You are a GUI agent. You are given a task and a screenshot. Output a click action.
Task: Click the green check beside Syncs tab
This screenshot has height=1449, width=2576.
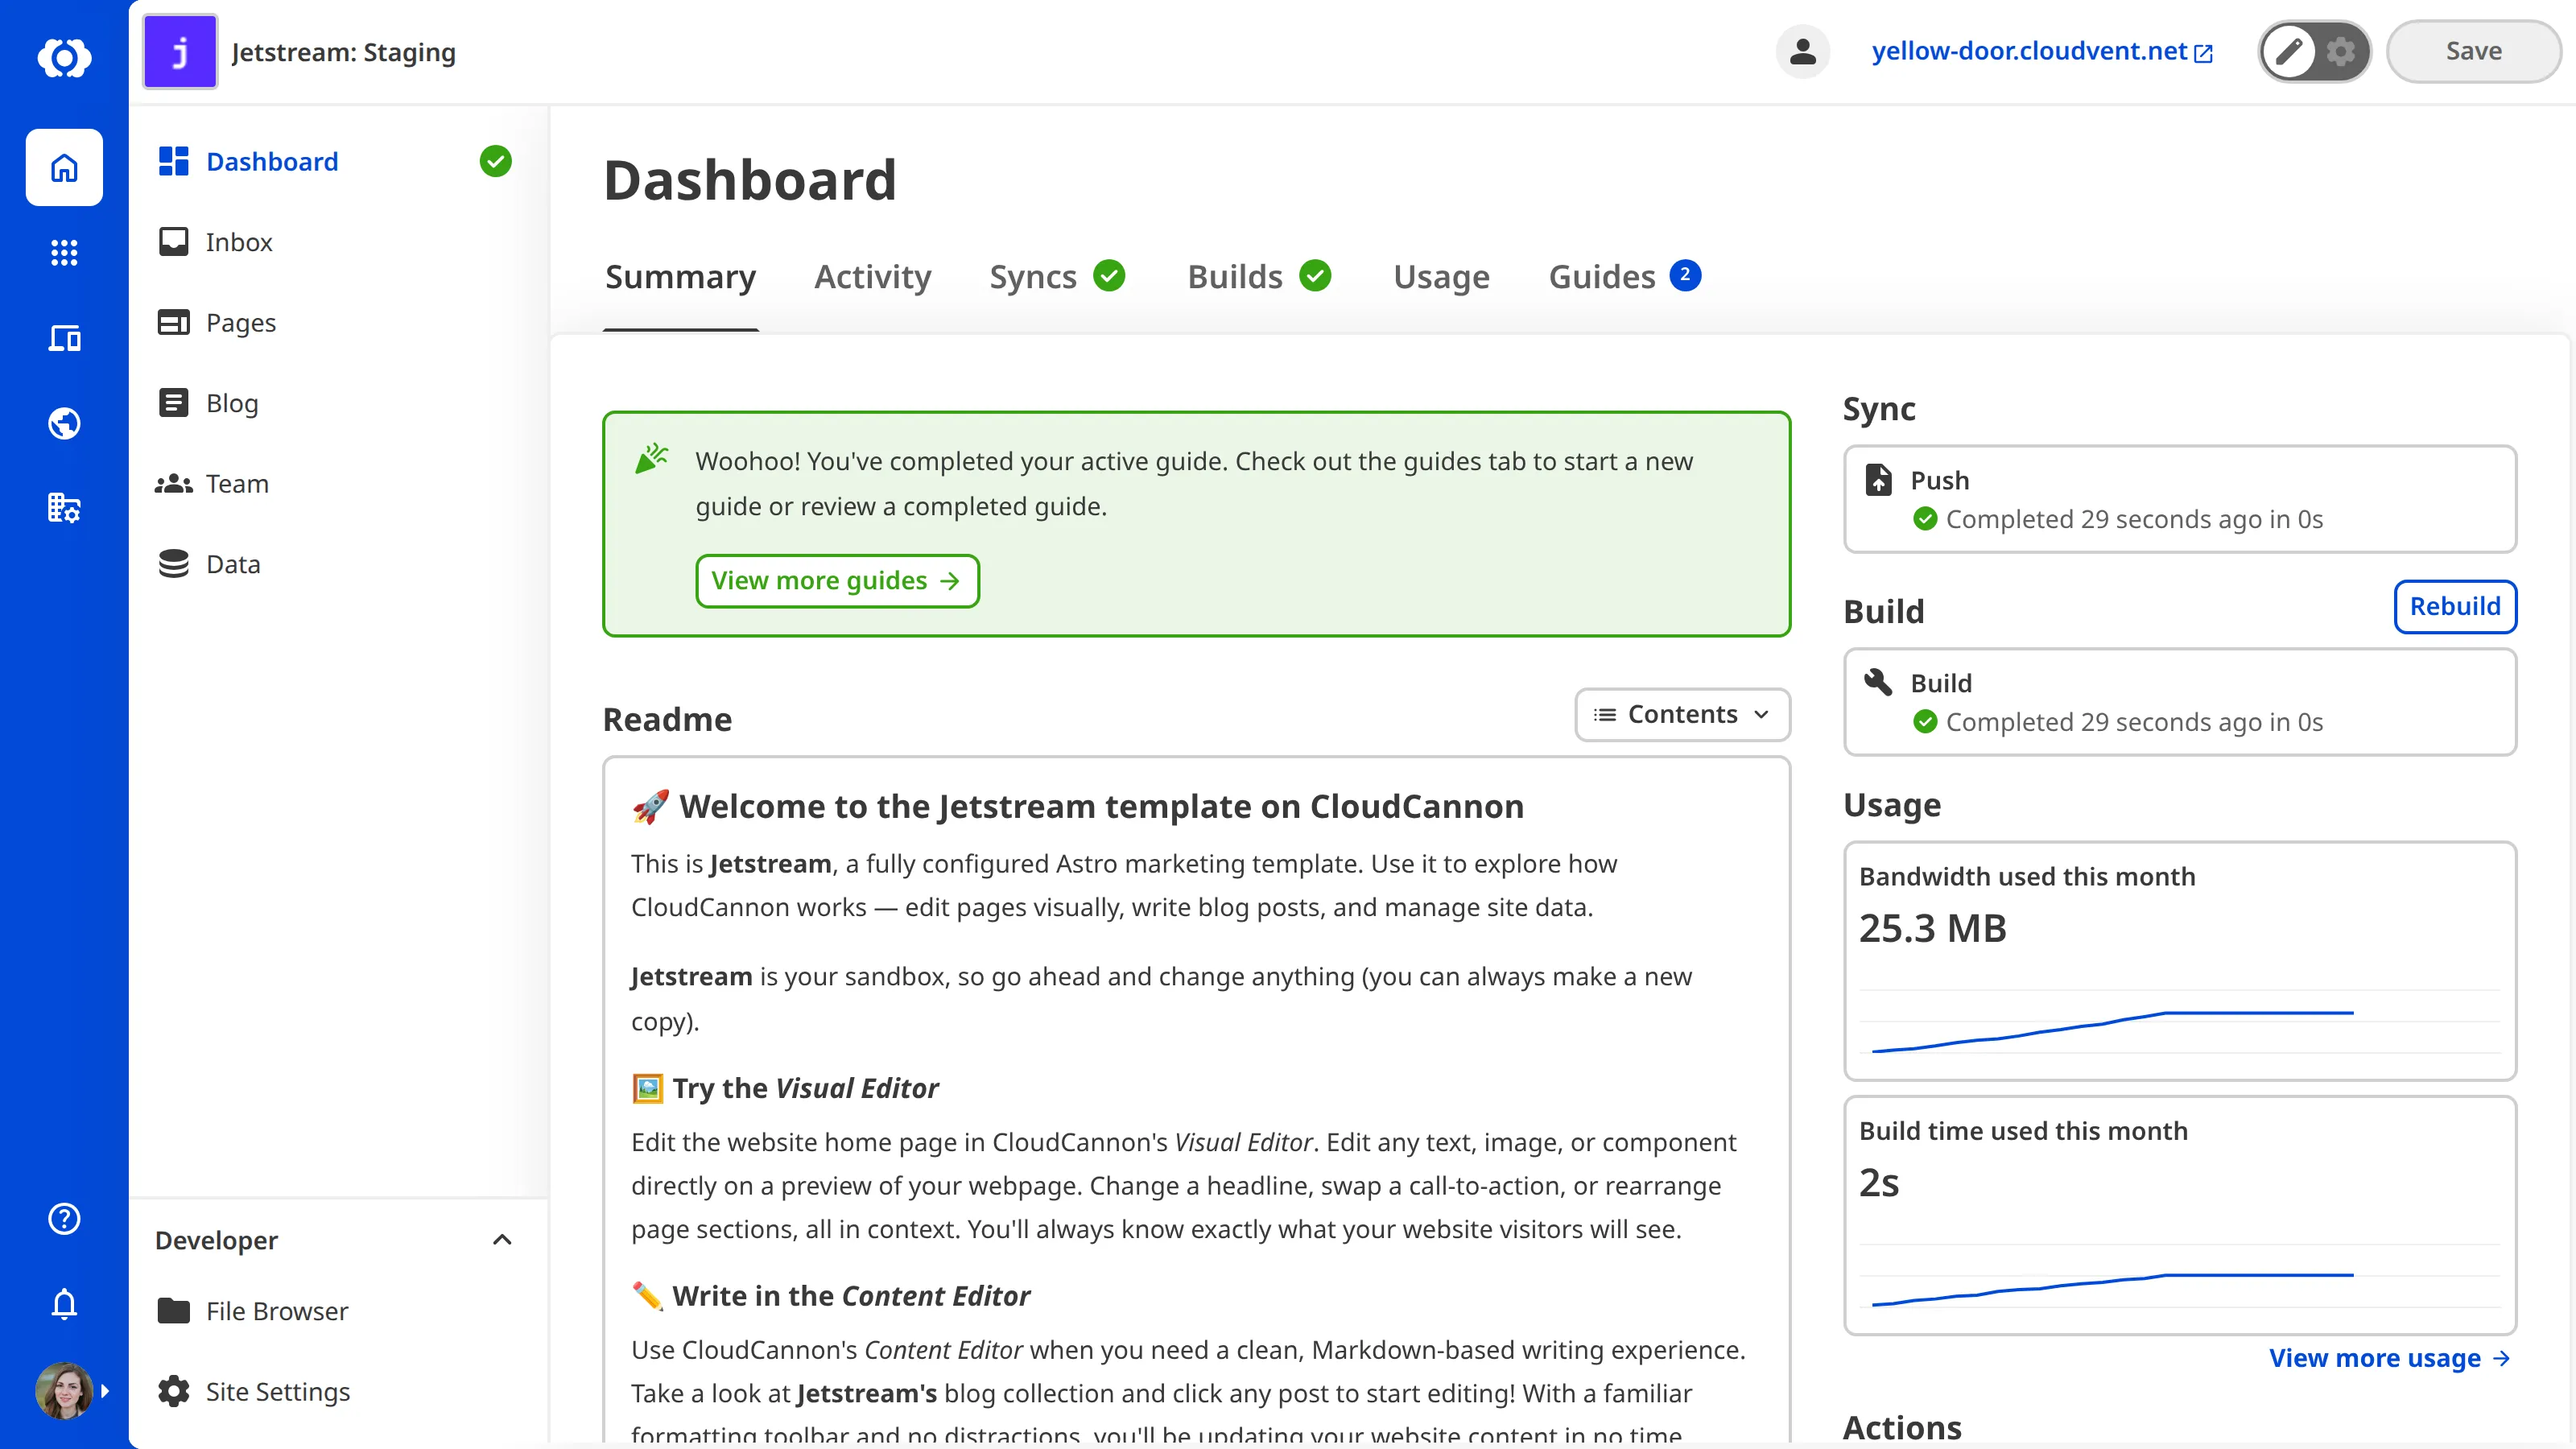point(1109,275)
